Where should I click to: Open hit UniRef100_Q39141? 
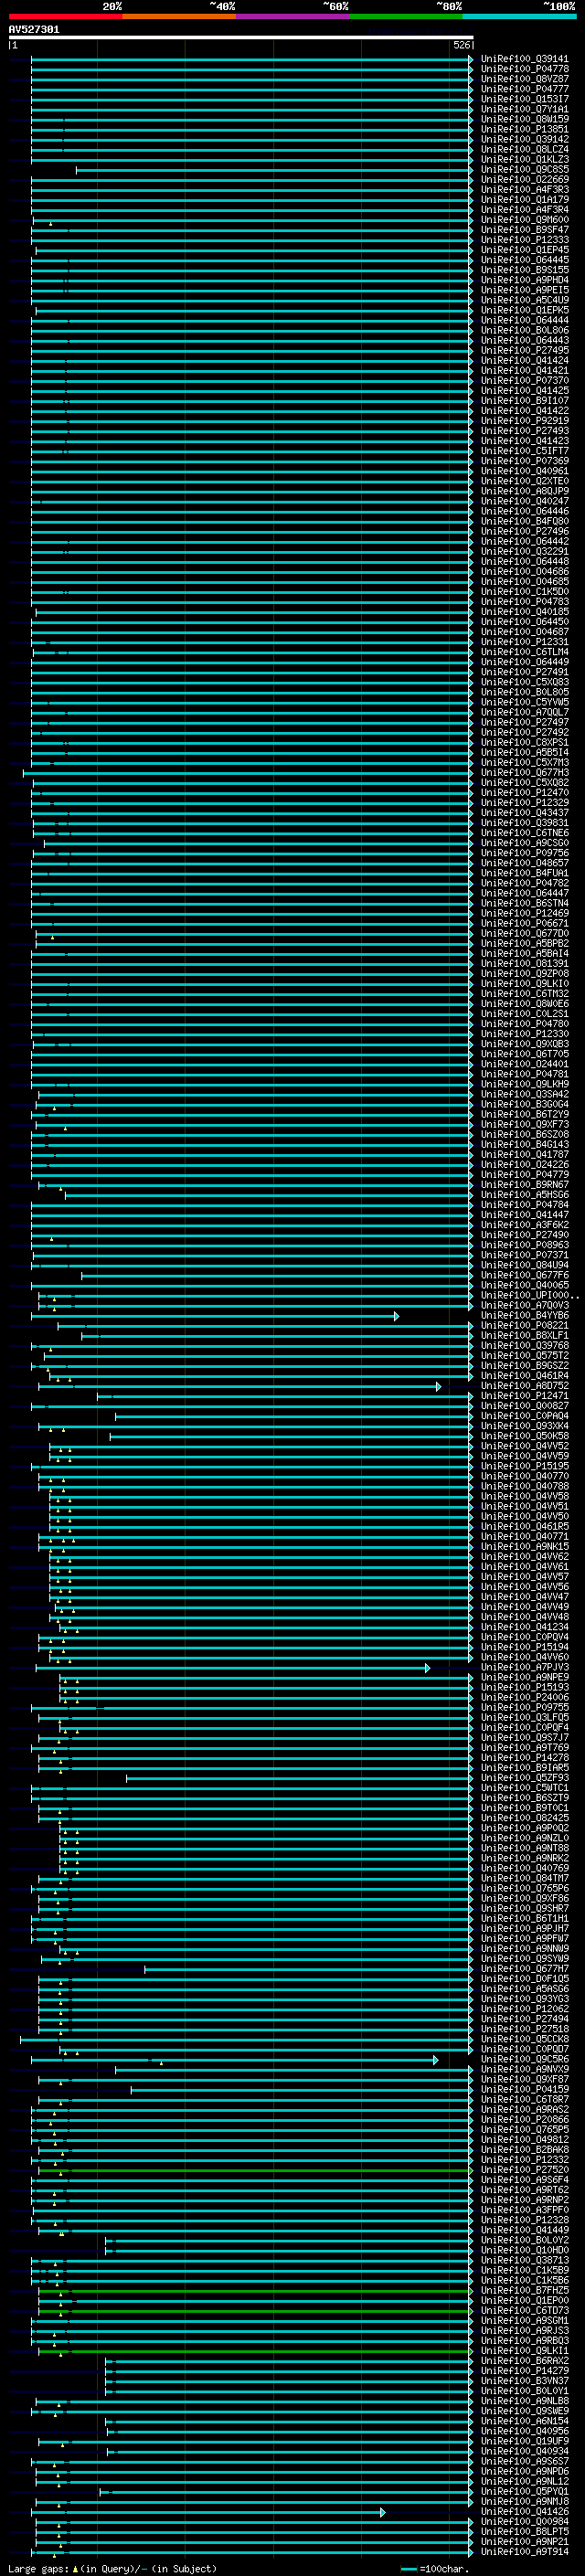[525, 59]
